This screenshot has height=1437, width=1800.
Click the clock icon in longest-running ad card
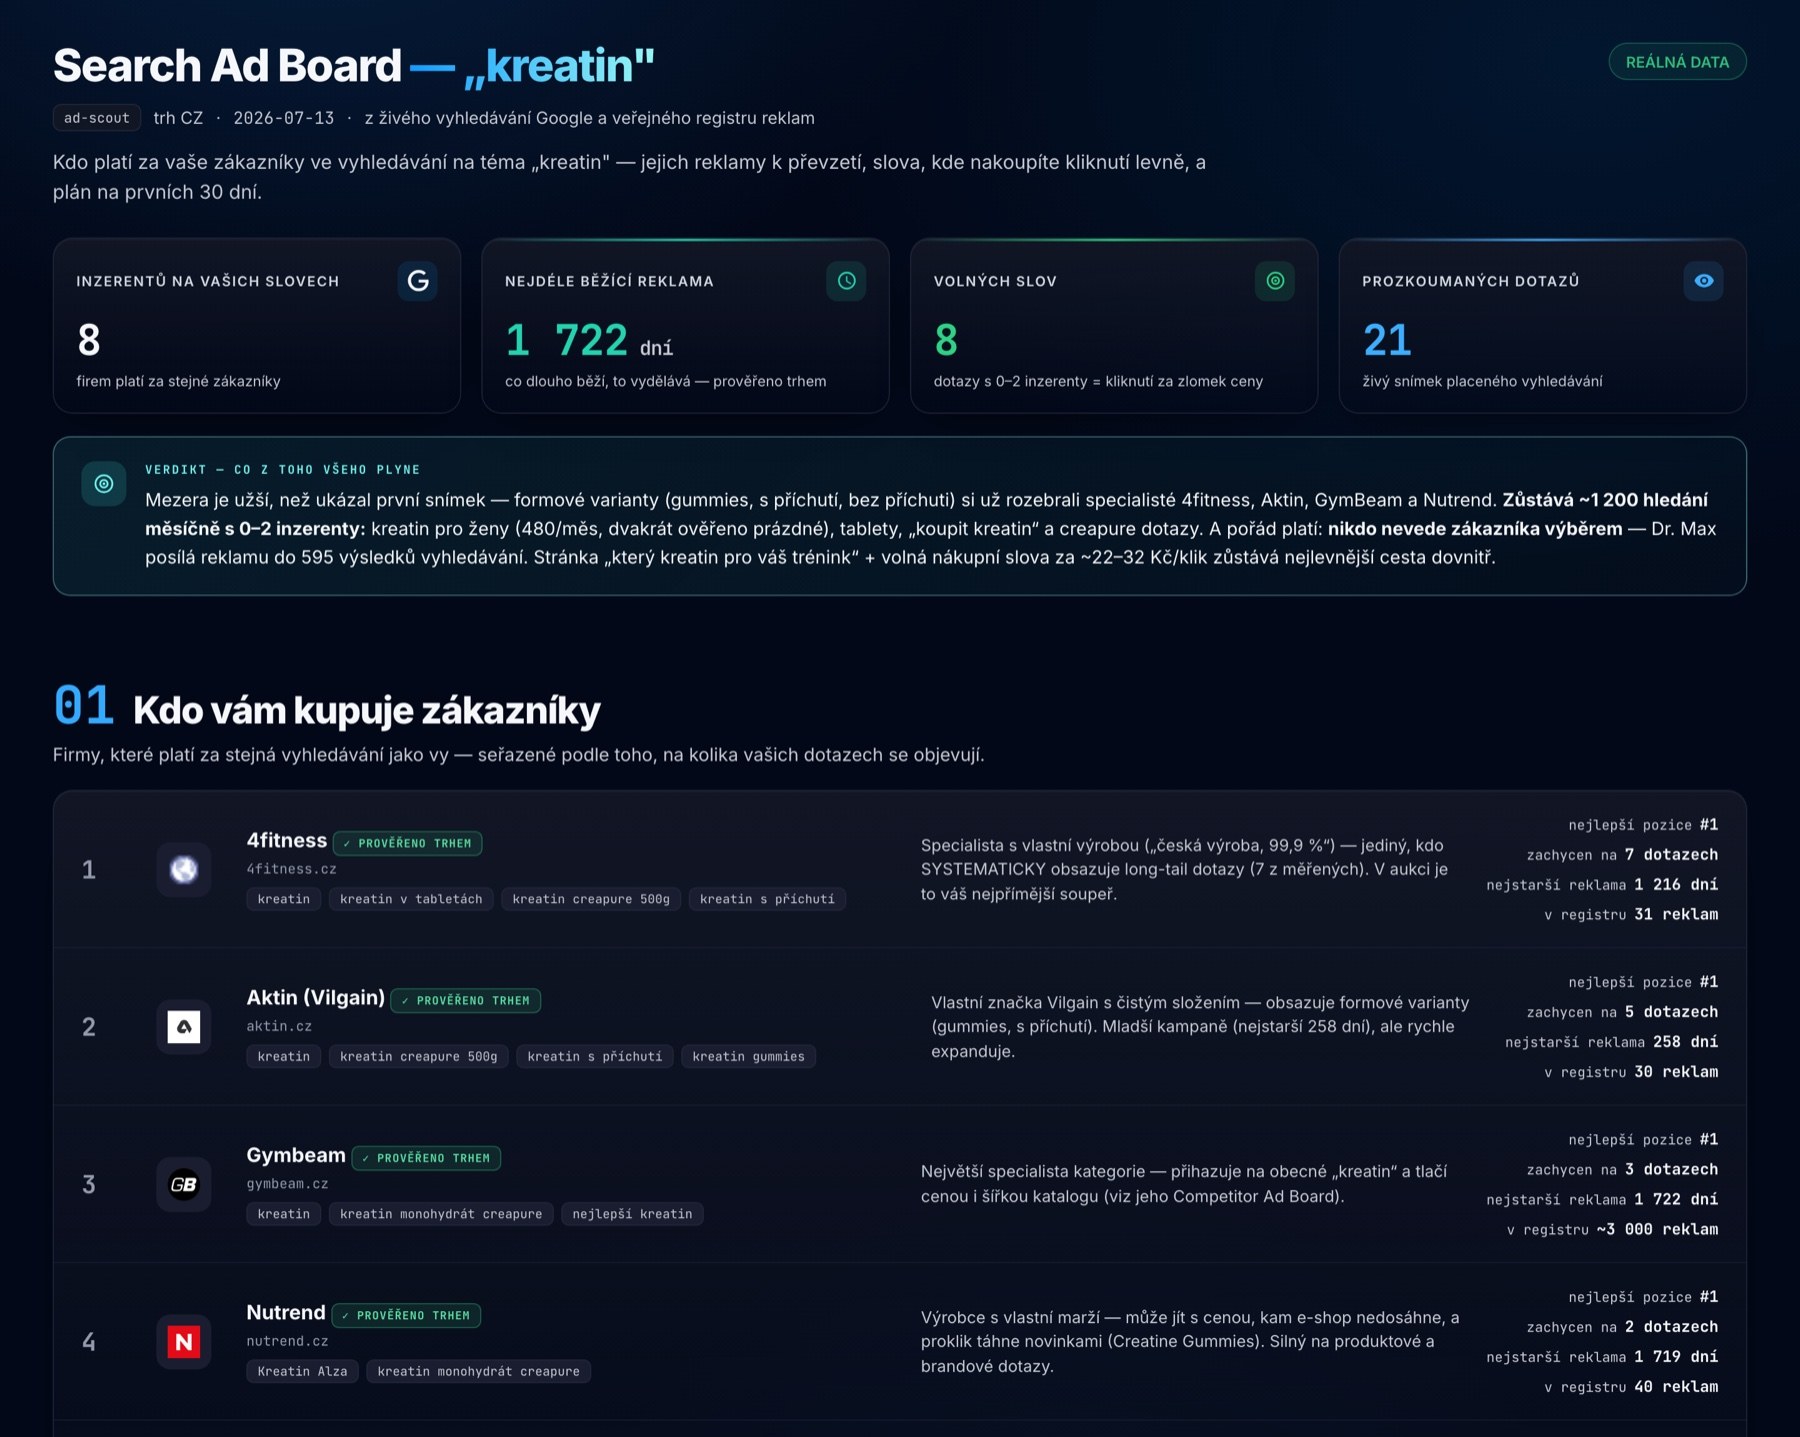tap(846, 281)
